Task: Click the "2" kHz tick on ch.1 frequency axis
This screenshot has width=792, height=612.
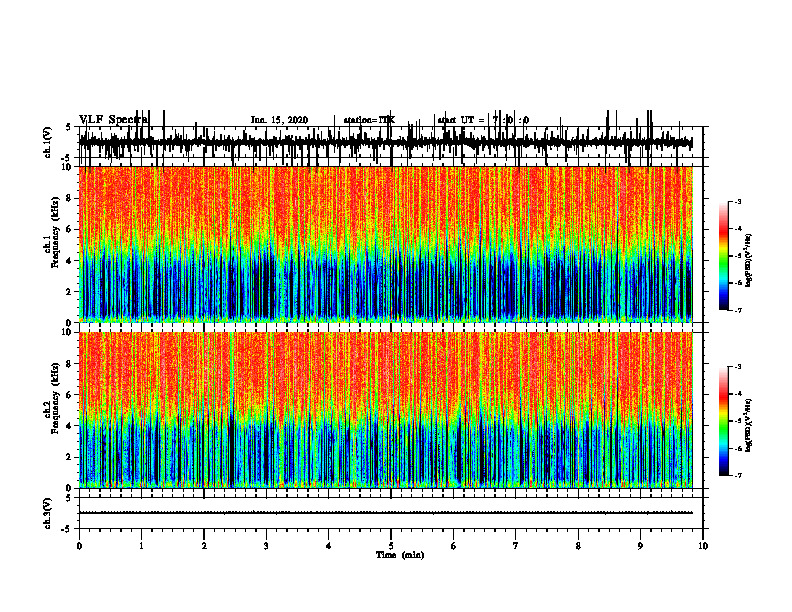Action: (x=70, y=291)
